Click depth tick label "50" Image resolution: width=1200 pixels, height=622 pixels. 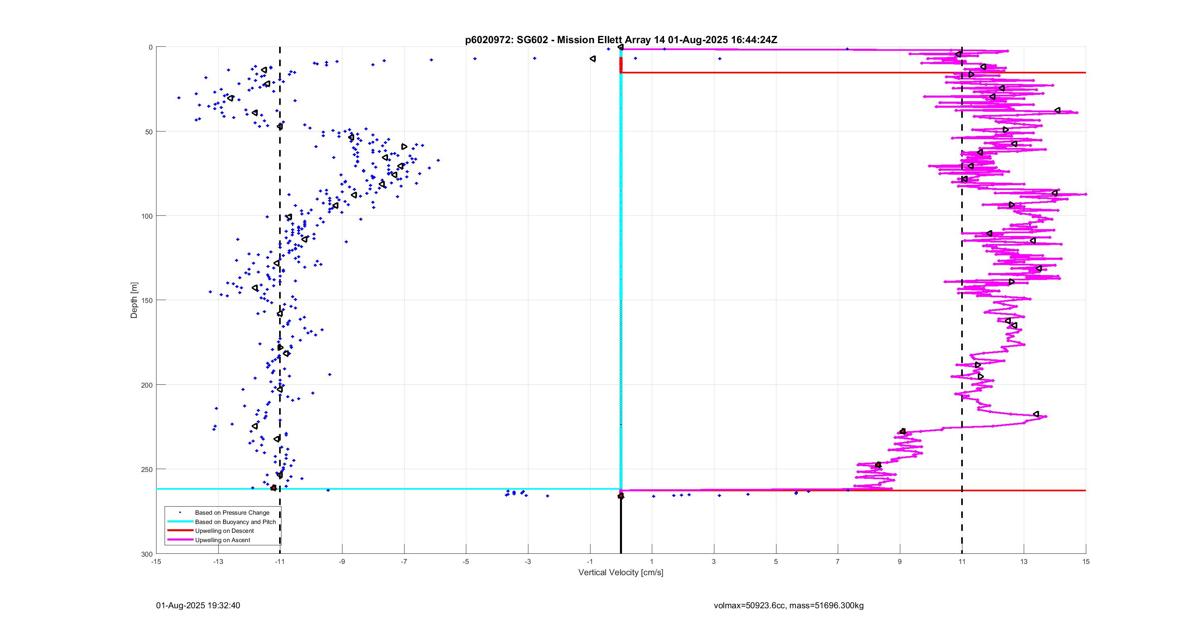pyautogui.click(x=148, y=132)
